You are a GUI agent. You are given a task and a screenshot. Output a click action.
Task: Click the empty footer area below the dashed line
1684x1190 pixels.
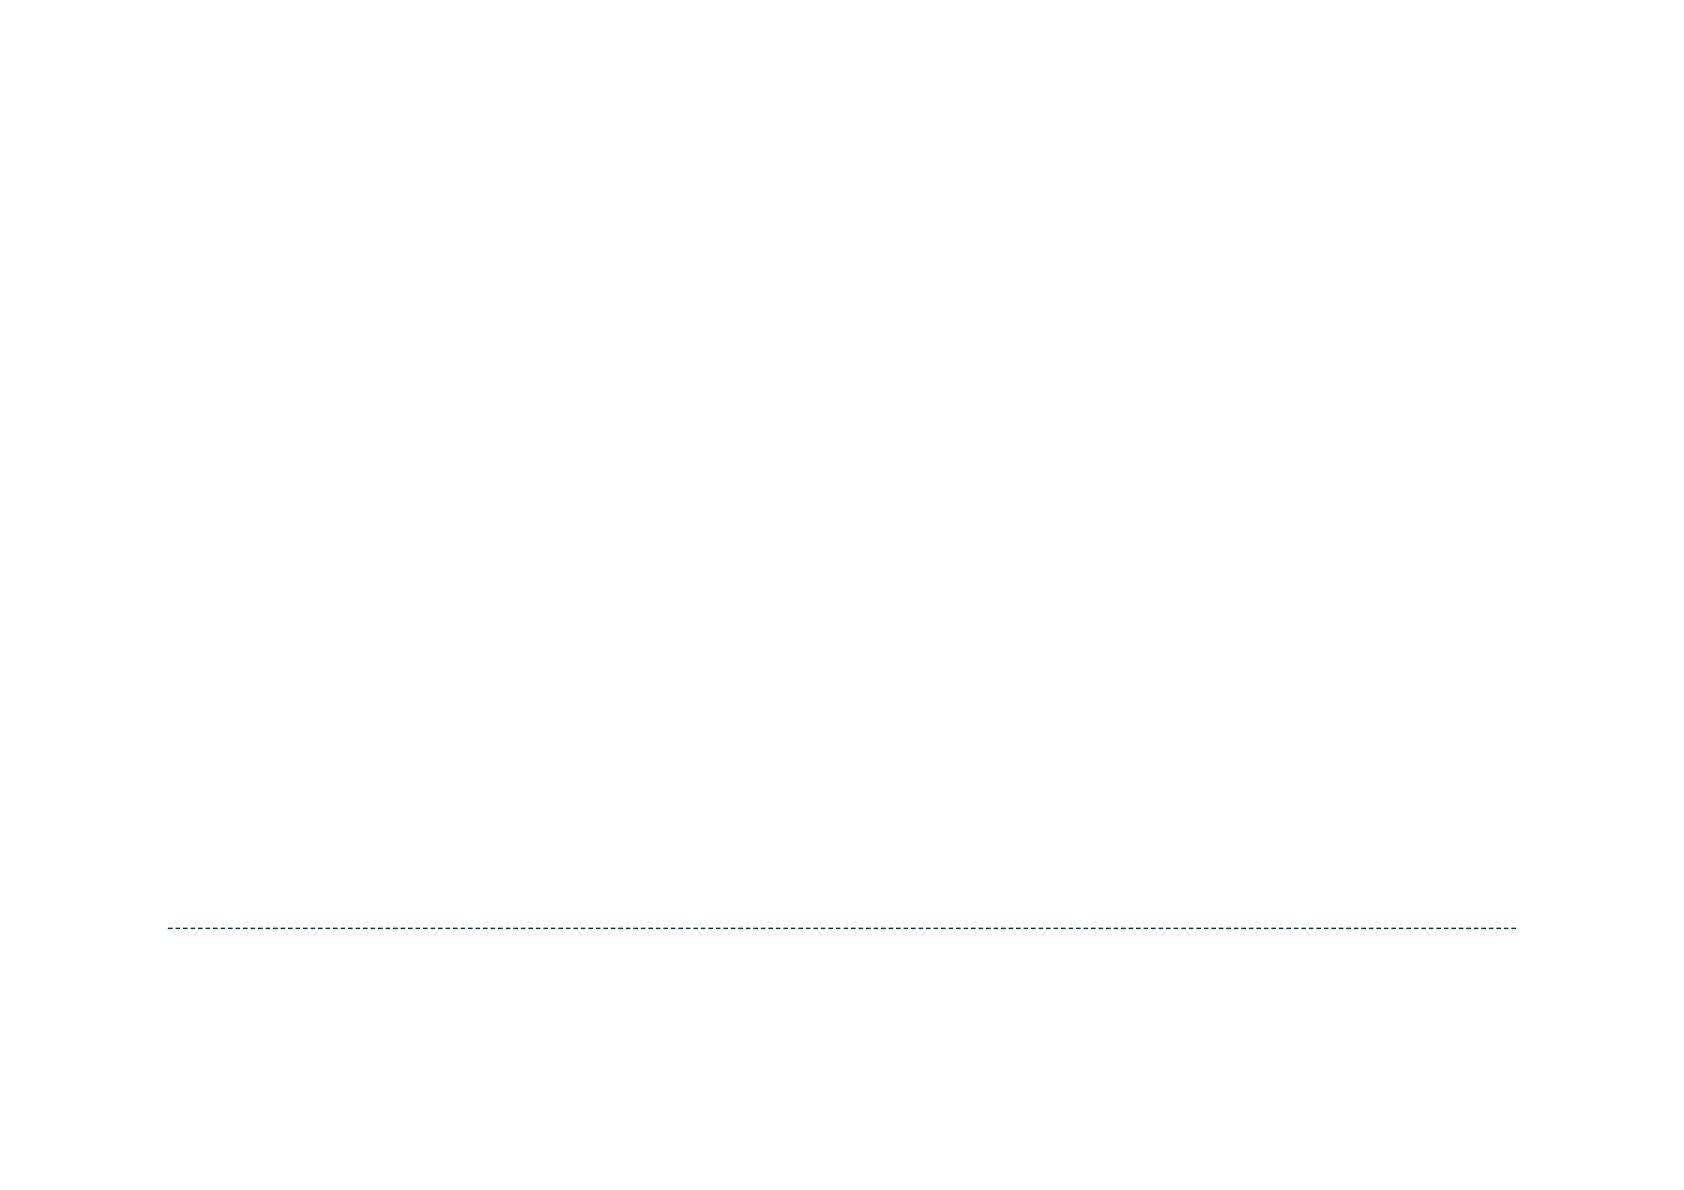(x=842, y=1060)
